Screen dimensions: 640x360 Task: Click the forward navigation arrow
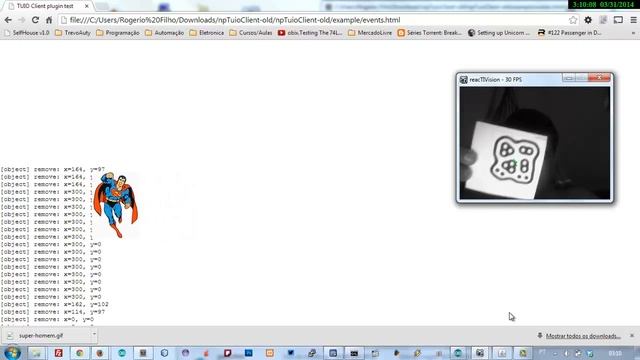click(22, 20)
